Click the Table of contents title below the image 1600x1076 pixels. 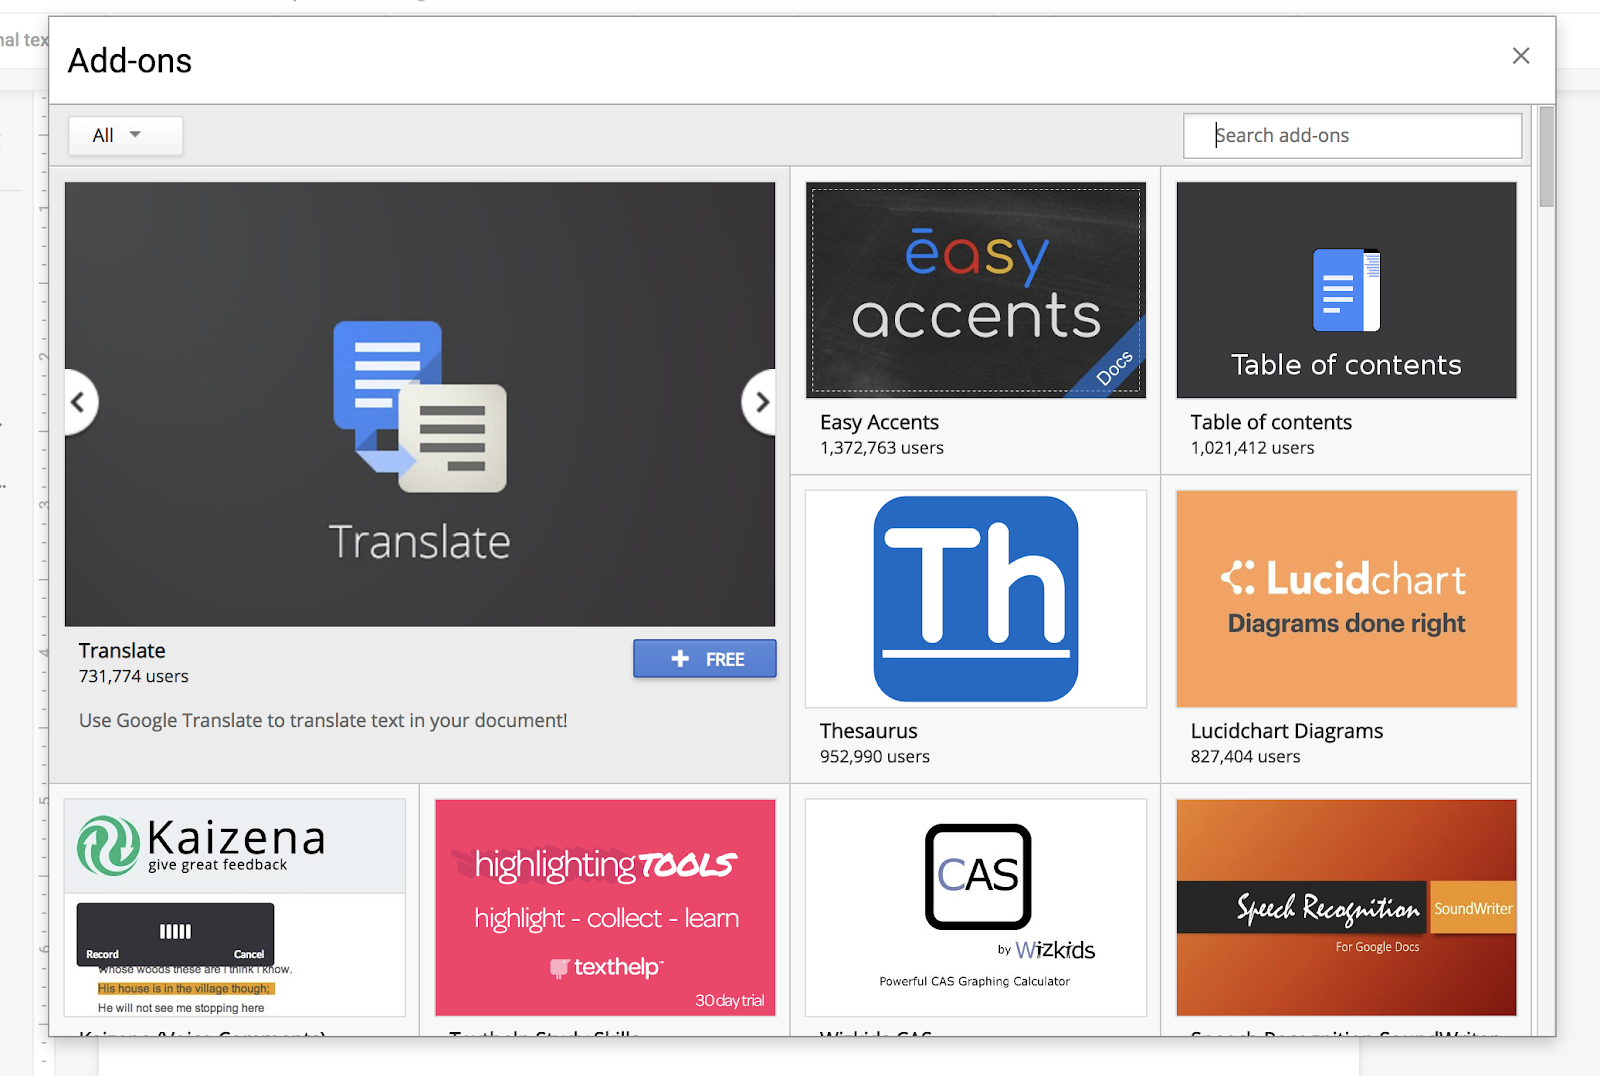pos(1271,422)
